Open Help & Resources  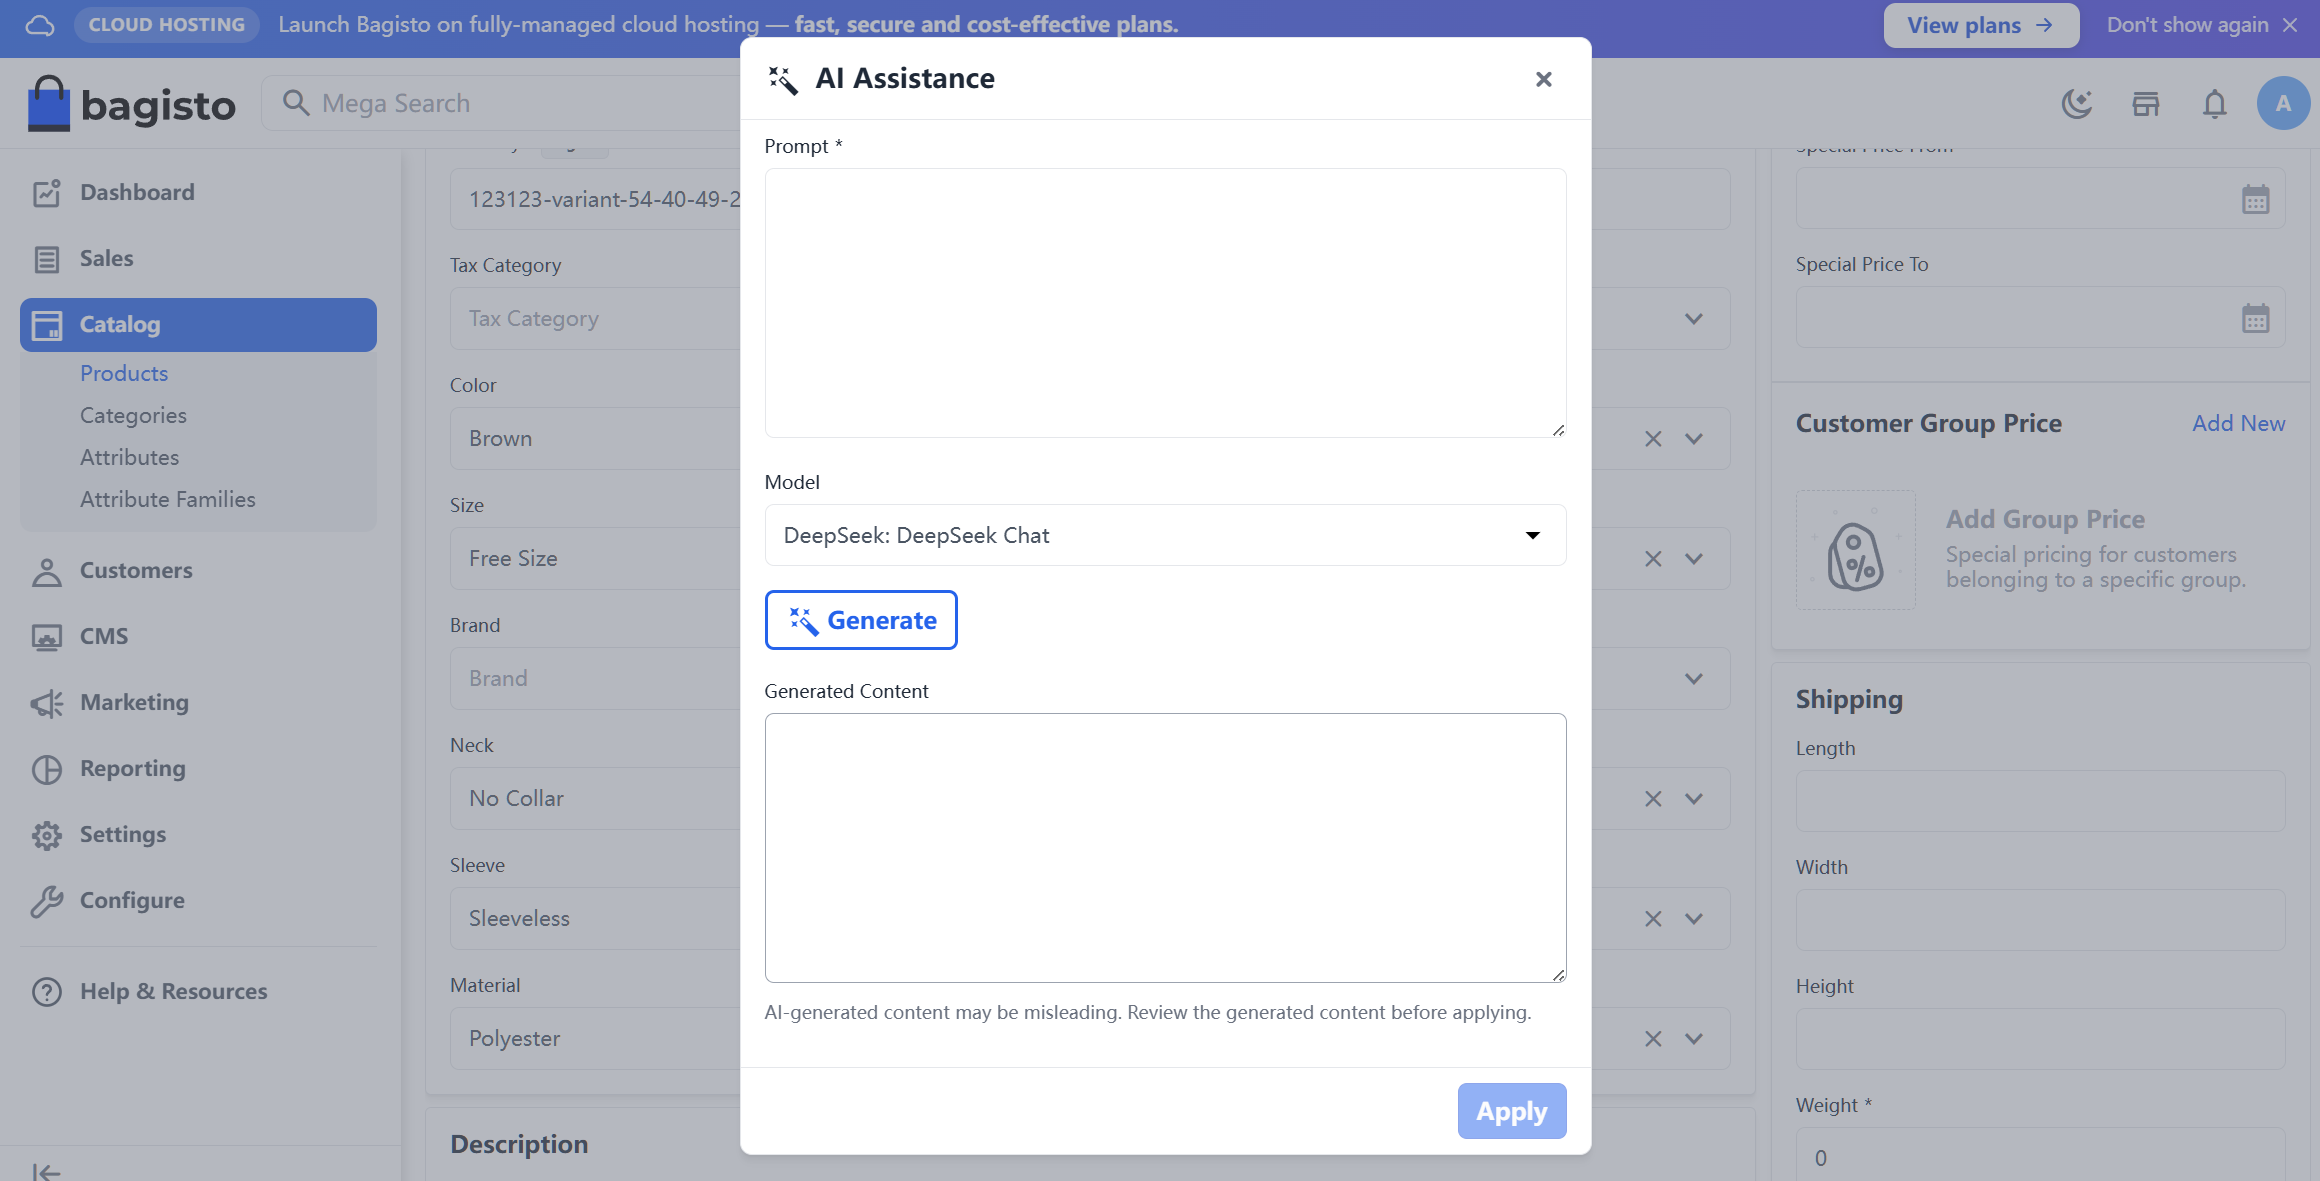click(x=198, y=991)
